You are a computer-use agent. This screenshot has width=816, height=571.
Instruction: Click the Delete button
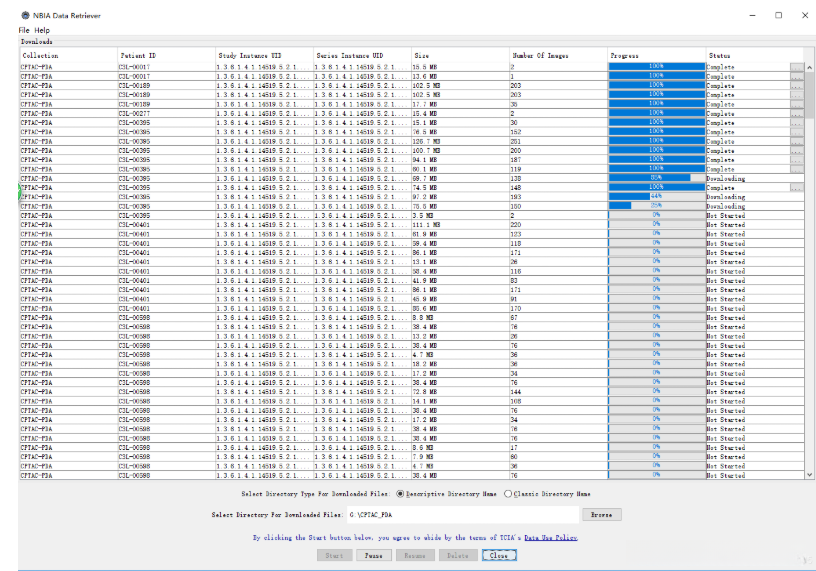pyautogui.click(x=457, y=555)
